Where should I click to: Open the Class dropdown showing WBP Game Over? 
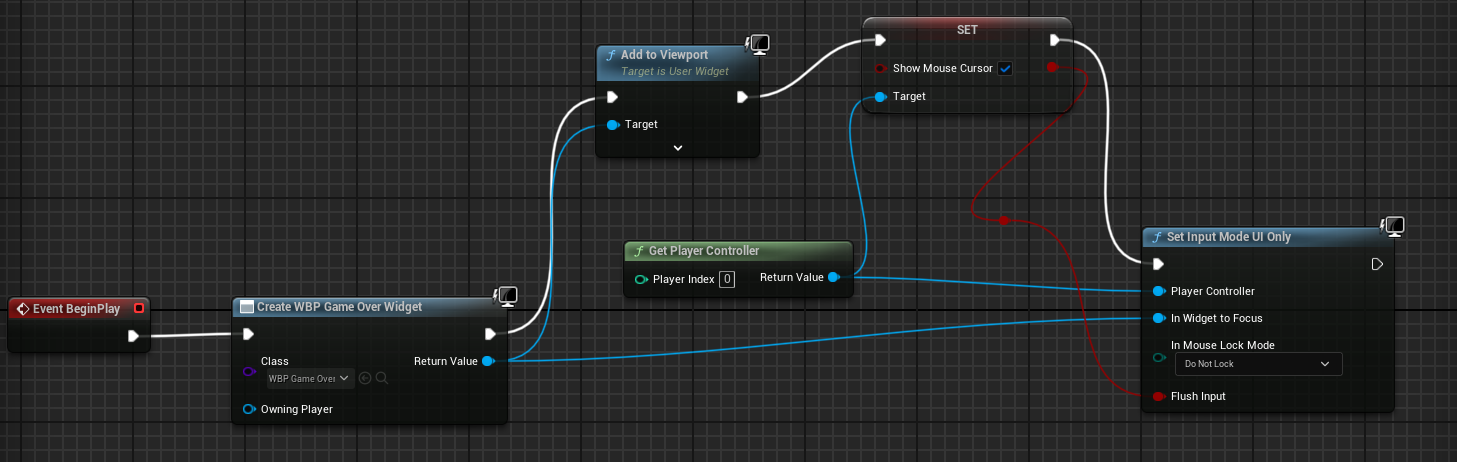click(x=311, y=378)
